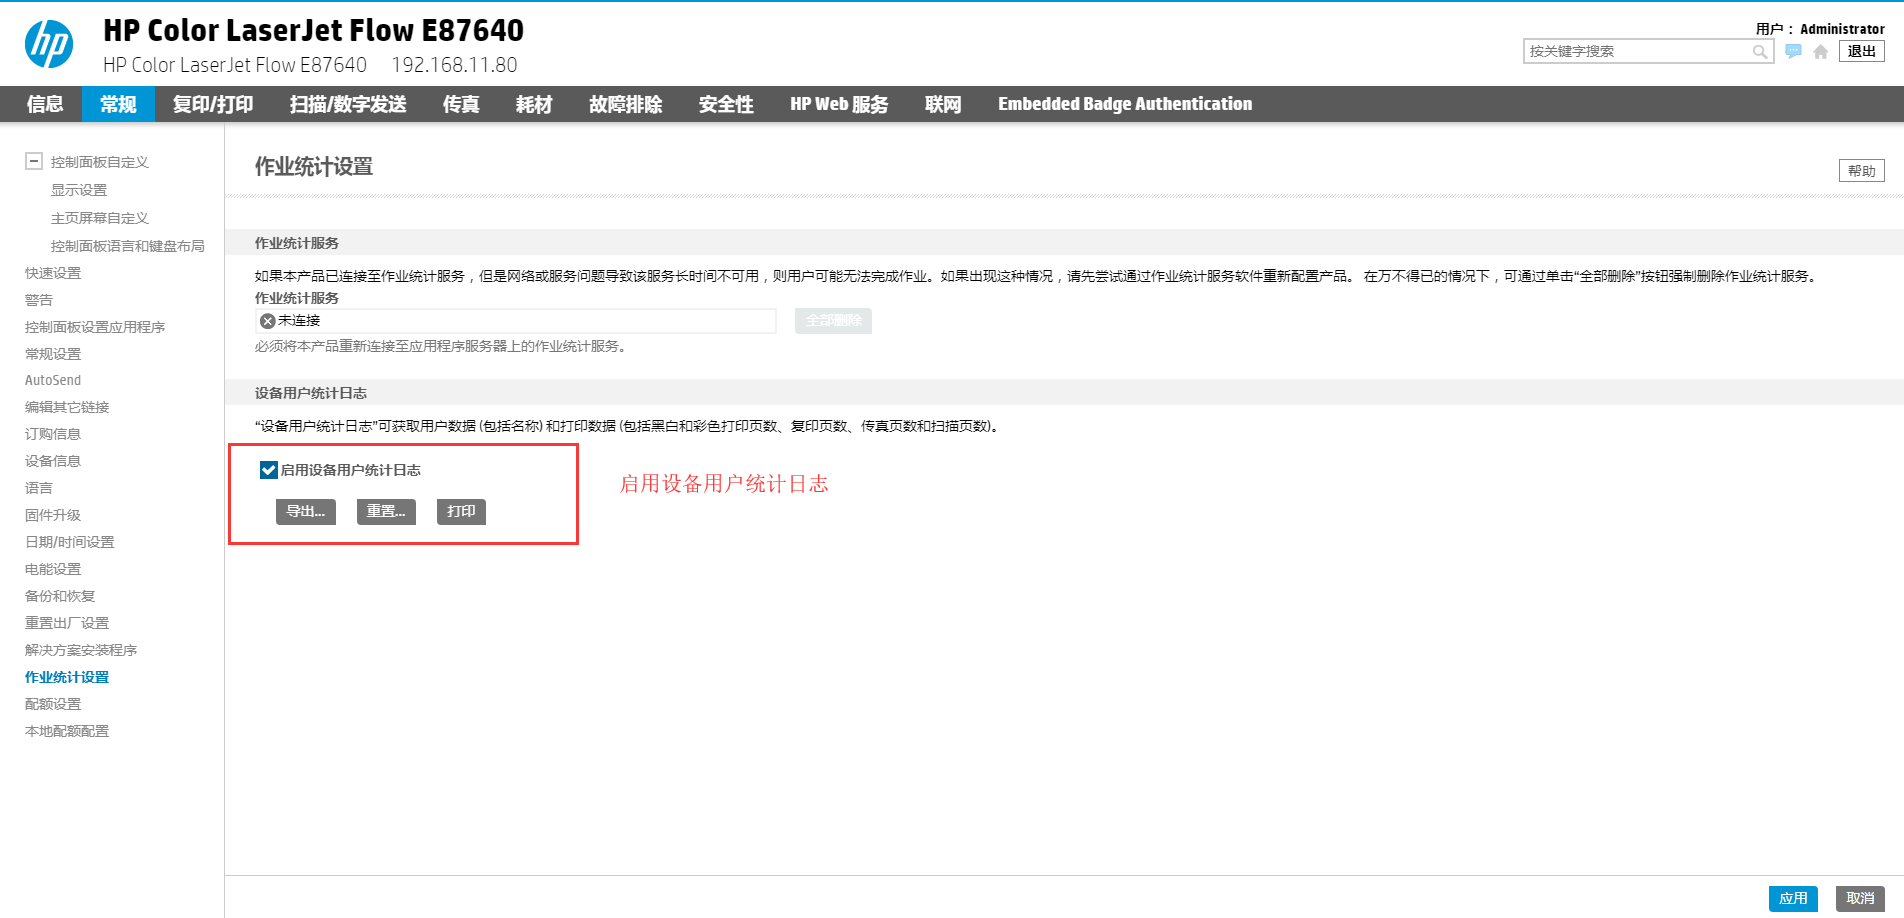
Task: Open Embedded Badge Authentication tab
Action: (x=1125, y=104)
